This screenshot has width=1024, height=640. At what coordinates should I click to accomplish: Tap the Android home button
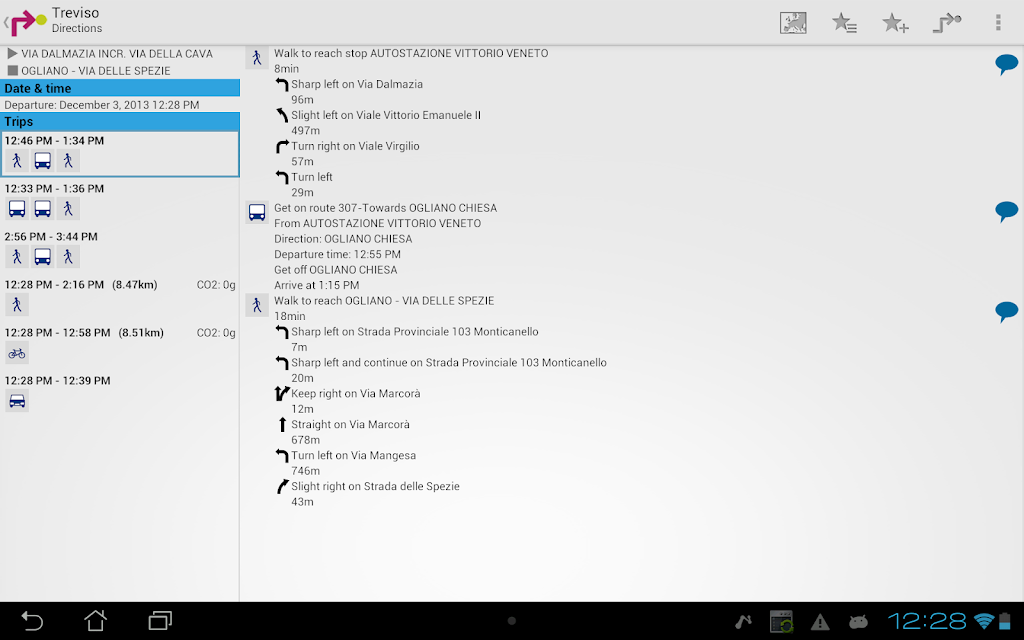click(95, 620)
